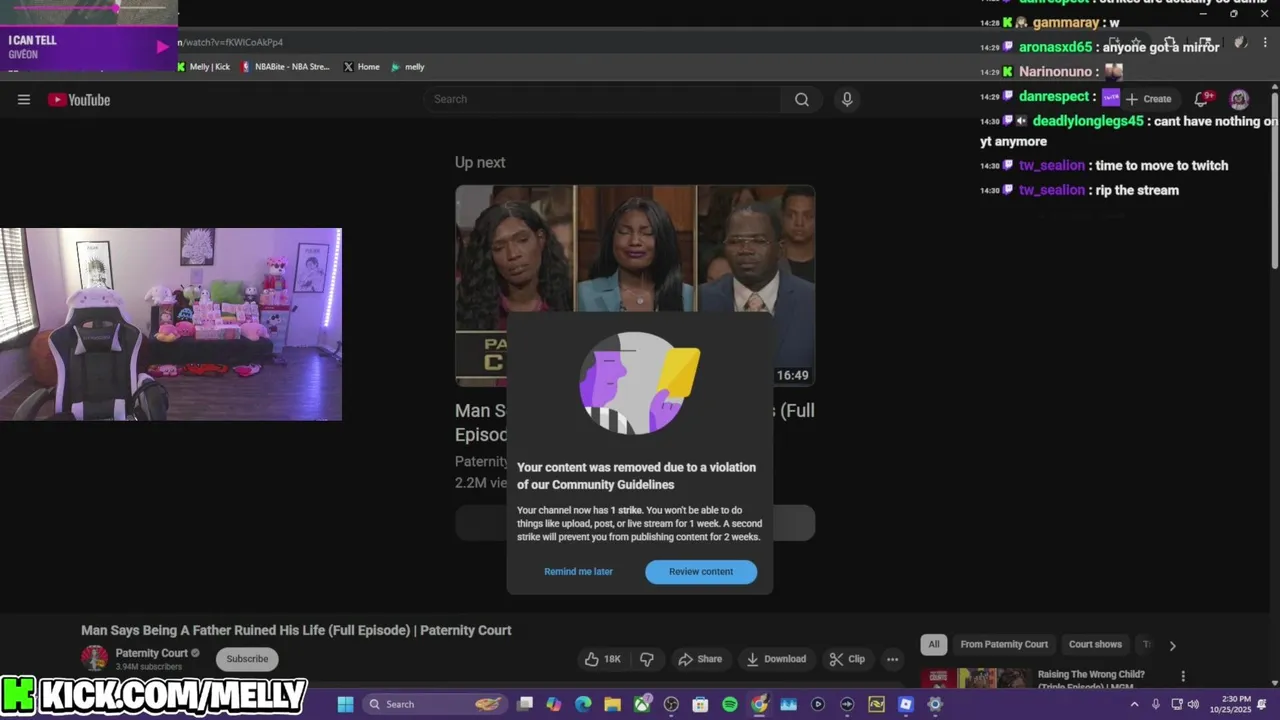Click chat username tw_sealion 'time to move to twitch'
The height and width of the screenshot is (720, 1280).
tap(1052, 166)
